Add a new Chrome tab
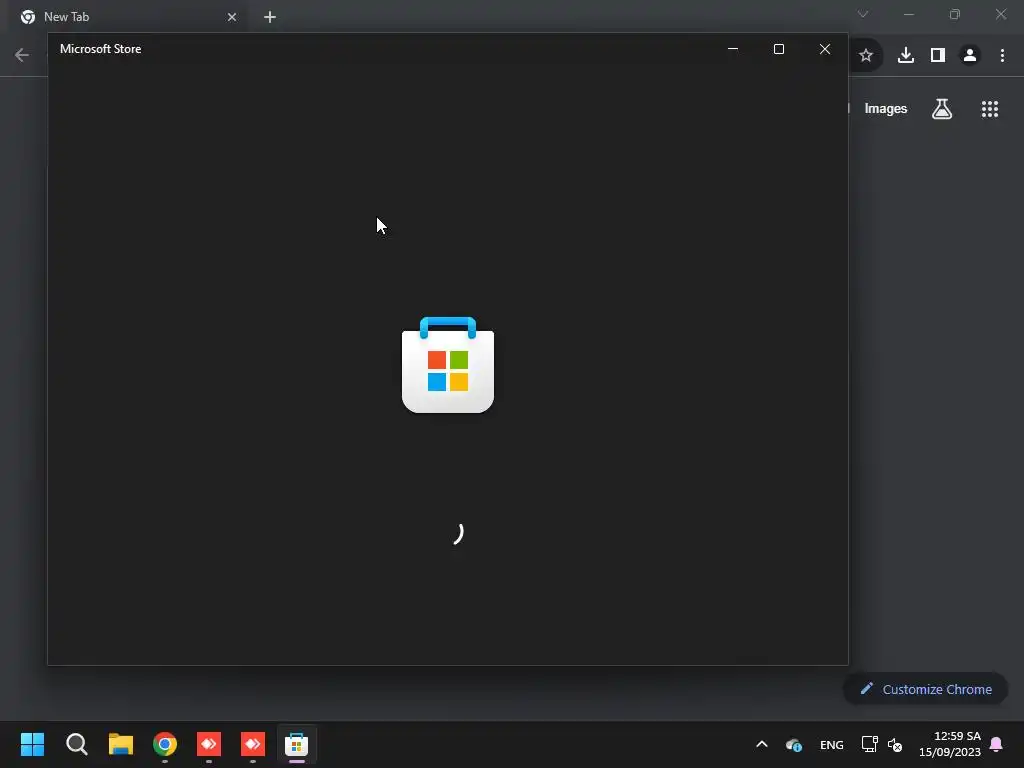Screen dimensions: 1024x768 click(x=270, y=17)
